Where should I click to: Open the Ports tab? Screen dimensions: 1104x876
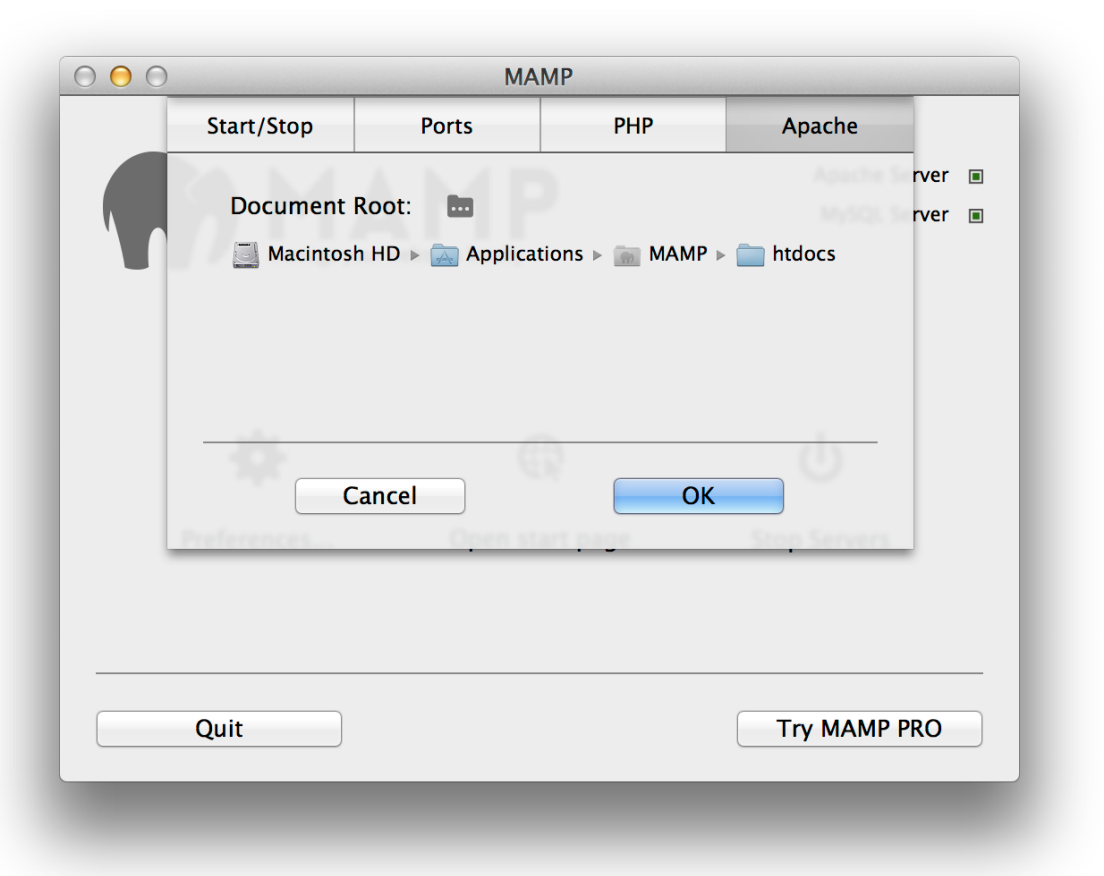(447, 125)
